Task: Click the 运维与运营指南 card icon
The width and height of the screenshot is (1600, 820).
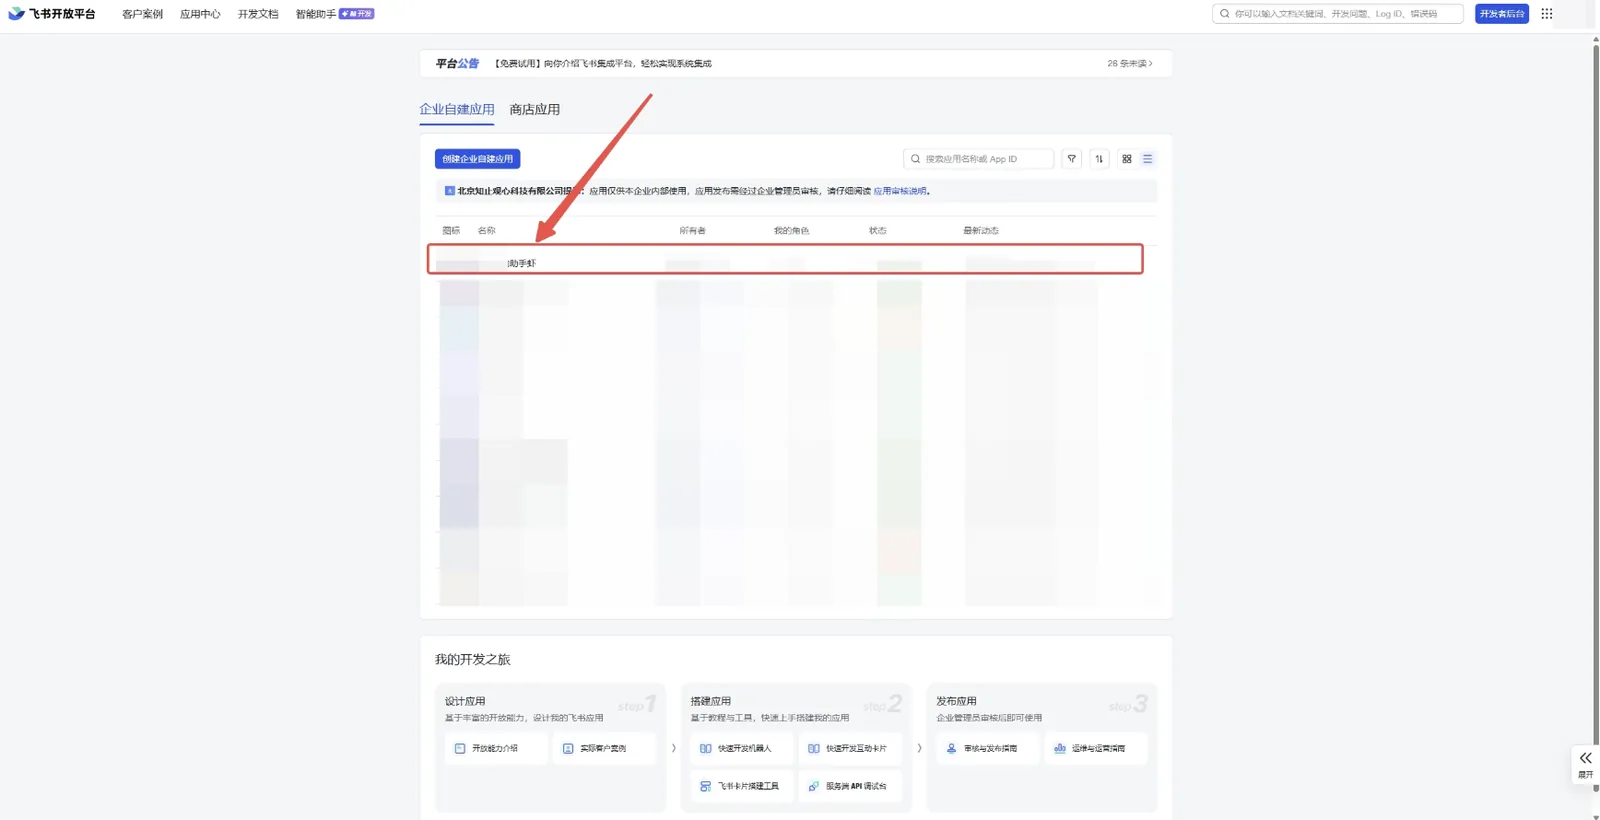Action: click(1060, 748)
